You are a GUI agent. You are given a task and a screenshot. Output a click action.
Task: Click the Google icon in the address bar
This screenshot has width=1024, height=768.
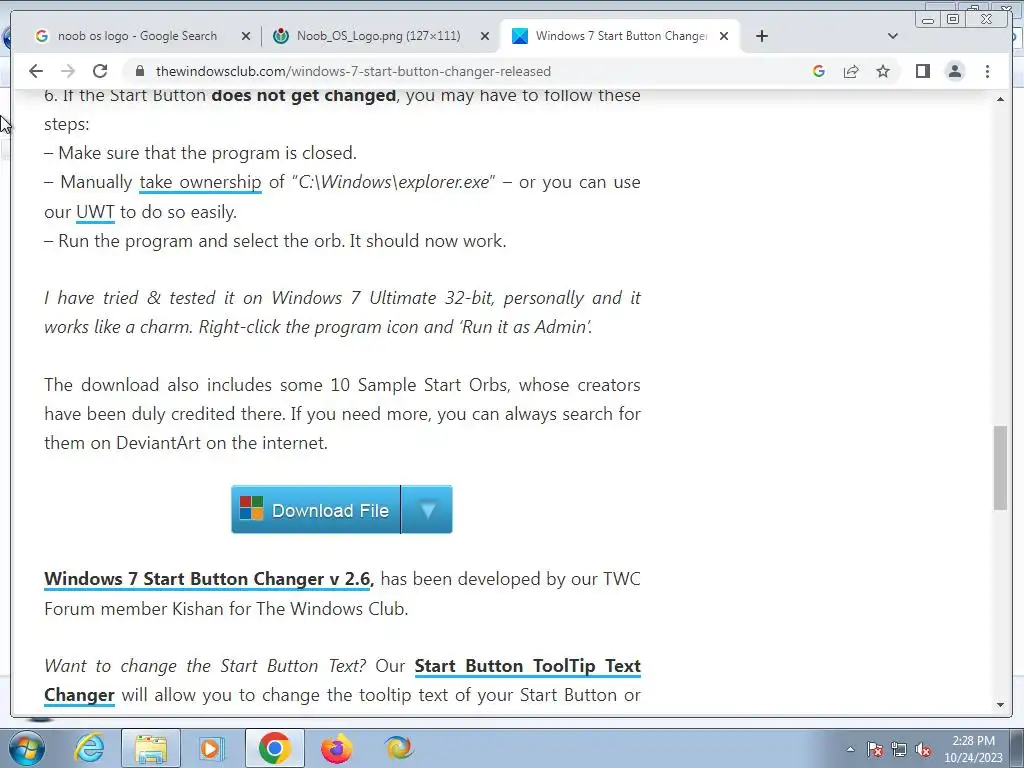click(x=818, y=71)
